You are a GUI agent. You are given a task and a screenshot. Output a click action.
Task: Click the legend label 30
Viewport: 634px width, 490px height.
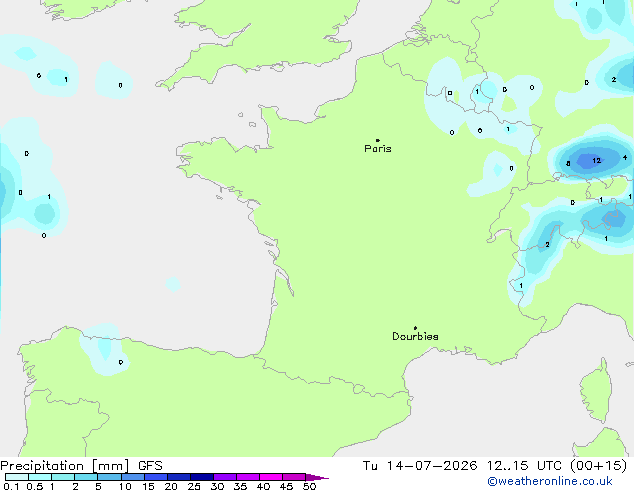coord(217,486)
